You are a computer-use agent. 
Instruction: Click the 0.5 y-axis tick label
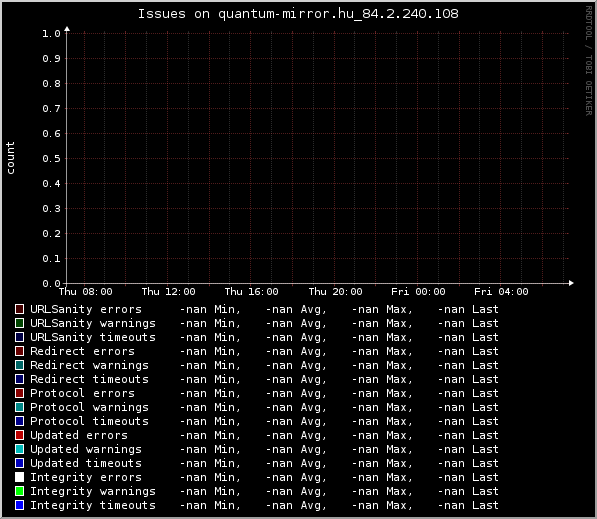point(51,159)
